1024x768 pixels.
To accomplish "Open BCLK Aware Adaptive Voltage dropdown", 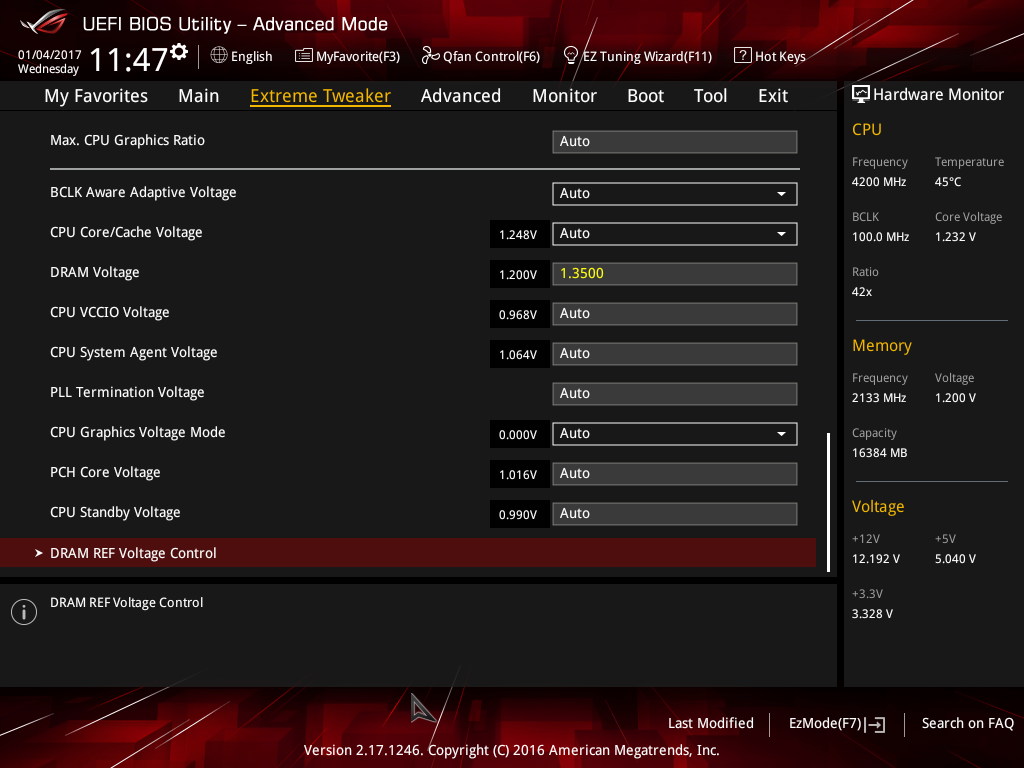I will pyautogui.click(x=675, y=194).
